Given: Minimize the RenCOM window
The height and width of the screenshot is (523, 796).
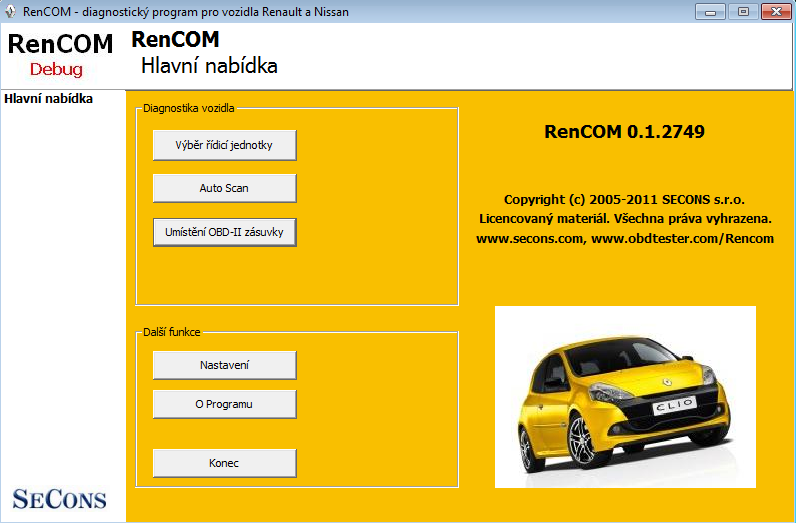Looking at the screenshot, I should (710, 12).
